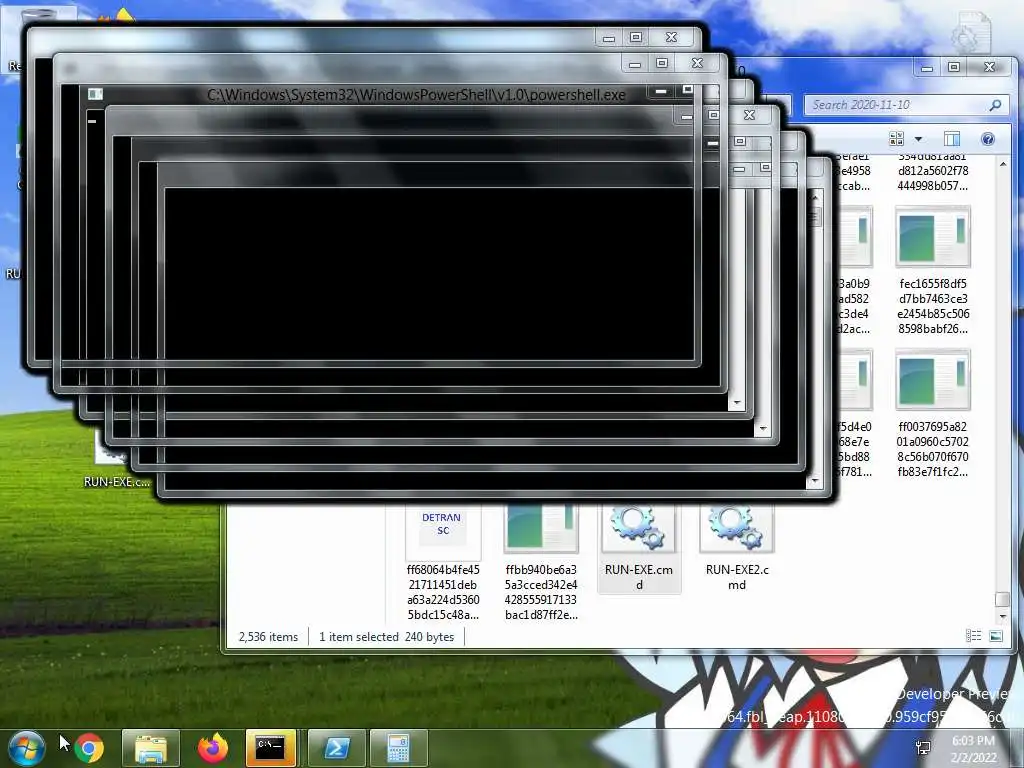The image size is (1024, 768).
Task: Open the Windows Start menu orb
Action: pos(27,748)
